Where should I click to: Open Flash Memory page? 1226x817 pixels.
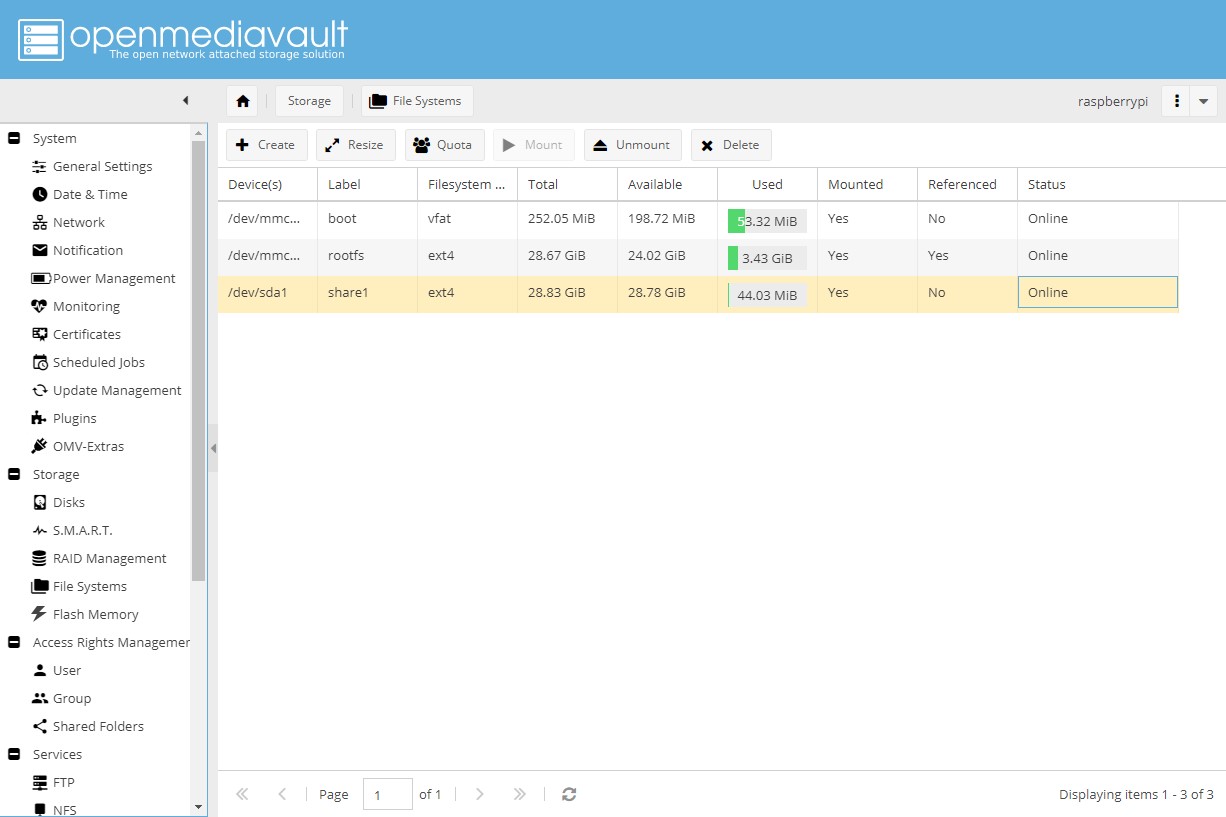[x=95, y=615]
